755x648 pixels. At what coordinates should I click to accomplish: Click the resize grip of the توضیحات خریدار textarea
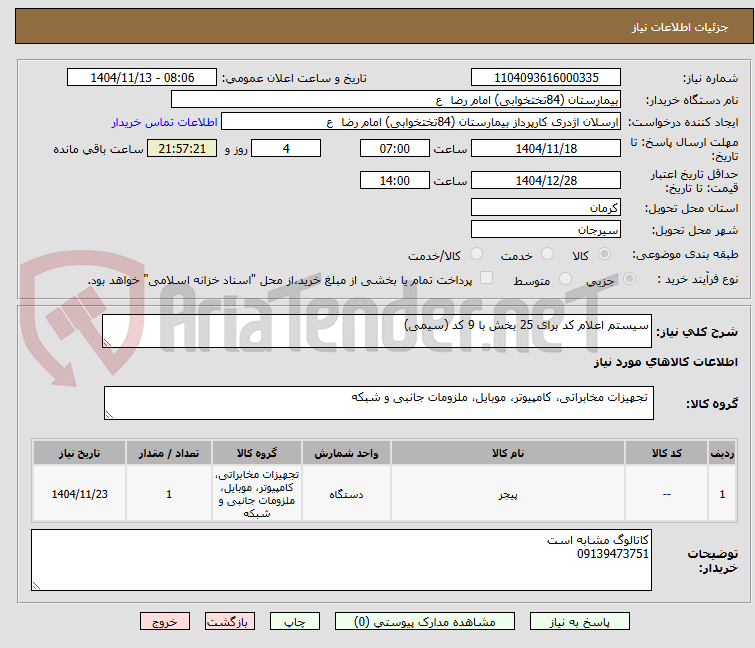pyautogui.click(x=37, y=585)
